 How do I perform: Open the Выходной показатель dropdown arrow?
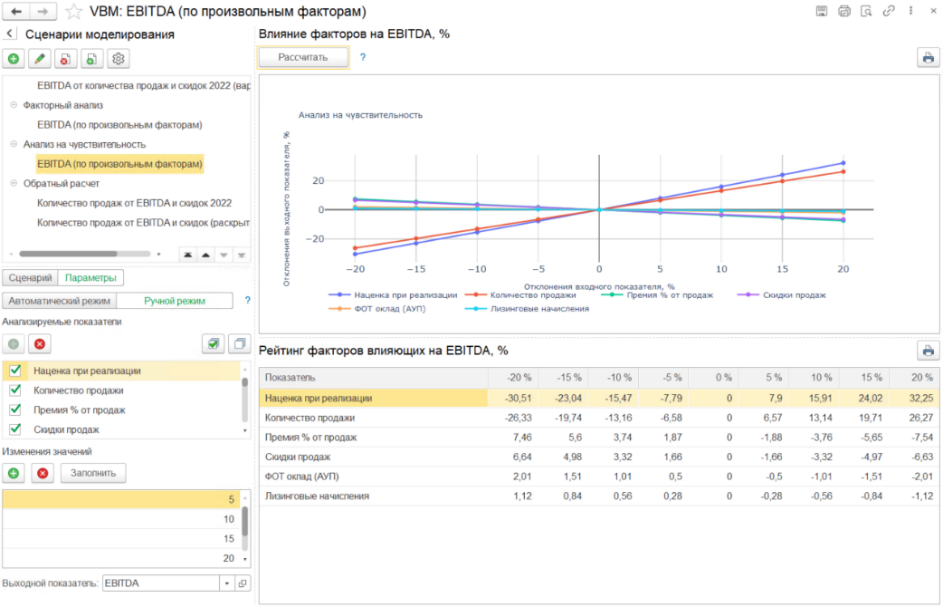[227, 584]
